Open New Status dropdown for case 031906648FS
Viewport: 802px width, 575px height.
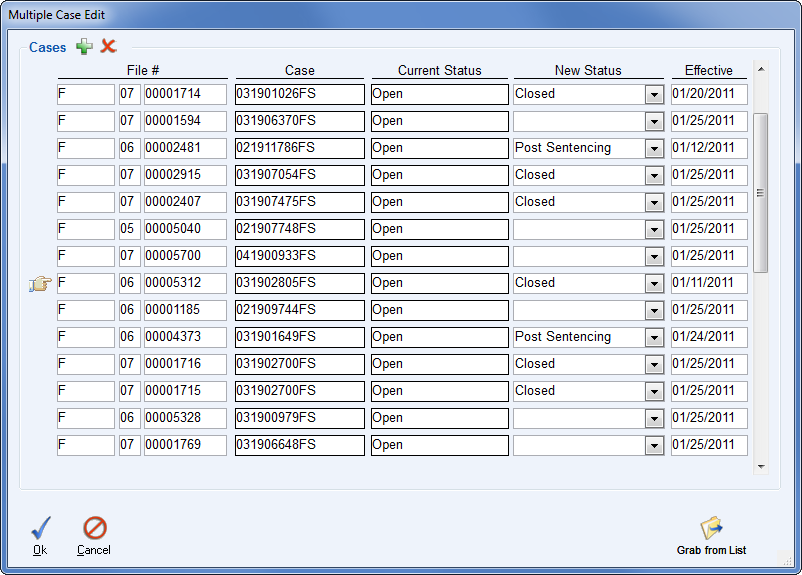click(654, 446)
